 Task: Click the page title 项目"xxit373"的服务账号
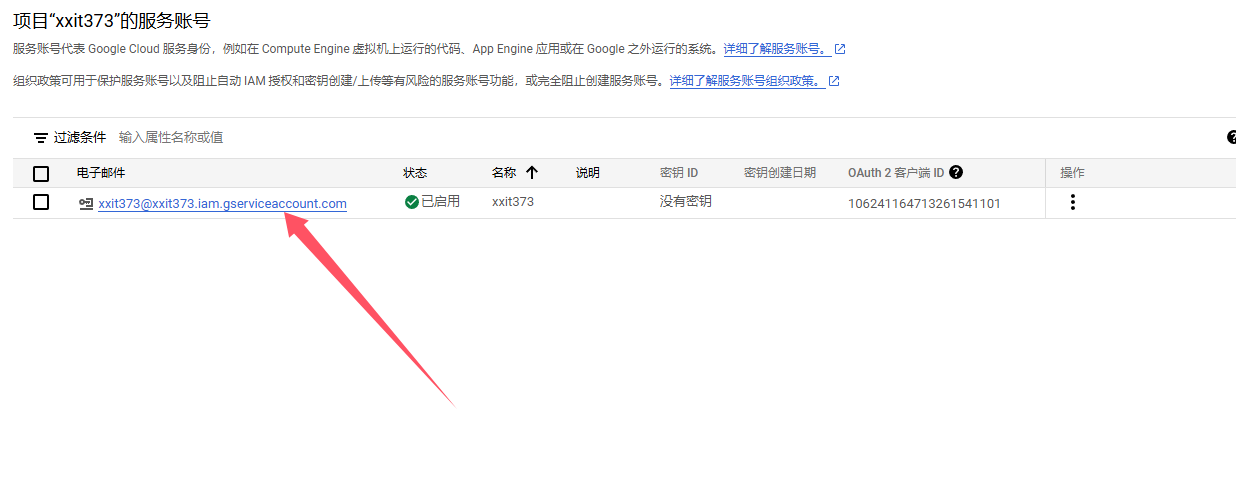tap(111, 20)
